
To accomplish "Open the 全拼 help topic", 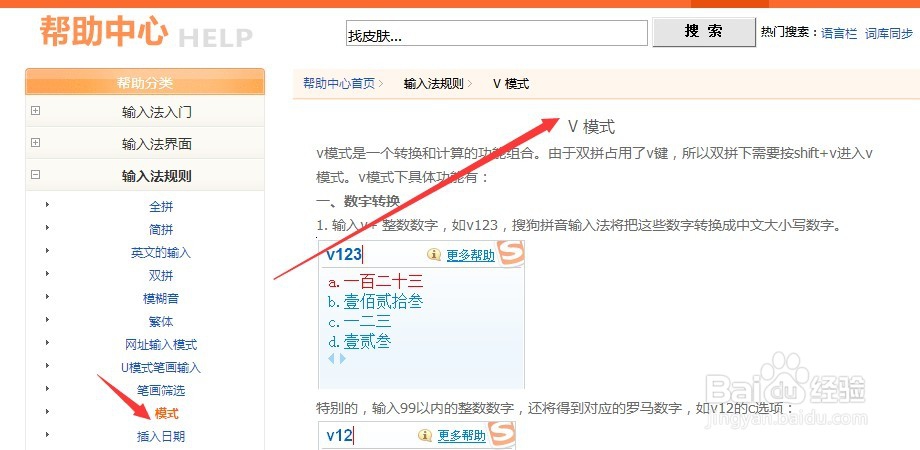I will pyautogui.click(x=161, y=207).
